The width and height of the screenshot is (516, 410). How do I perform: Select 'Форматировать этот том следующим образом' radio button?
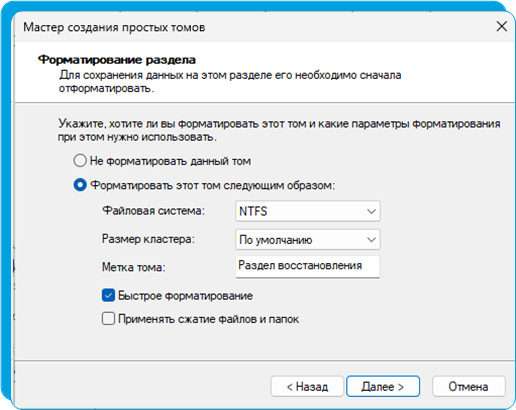click(x=80, y=185)
